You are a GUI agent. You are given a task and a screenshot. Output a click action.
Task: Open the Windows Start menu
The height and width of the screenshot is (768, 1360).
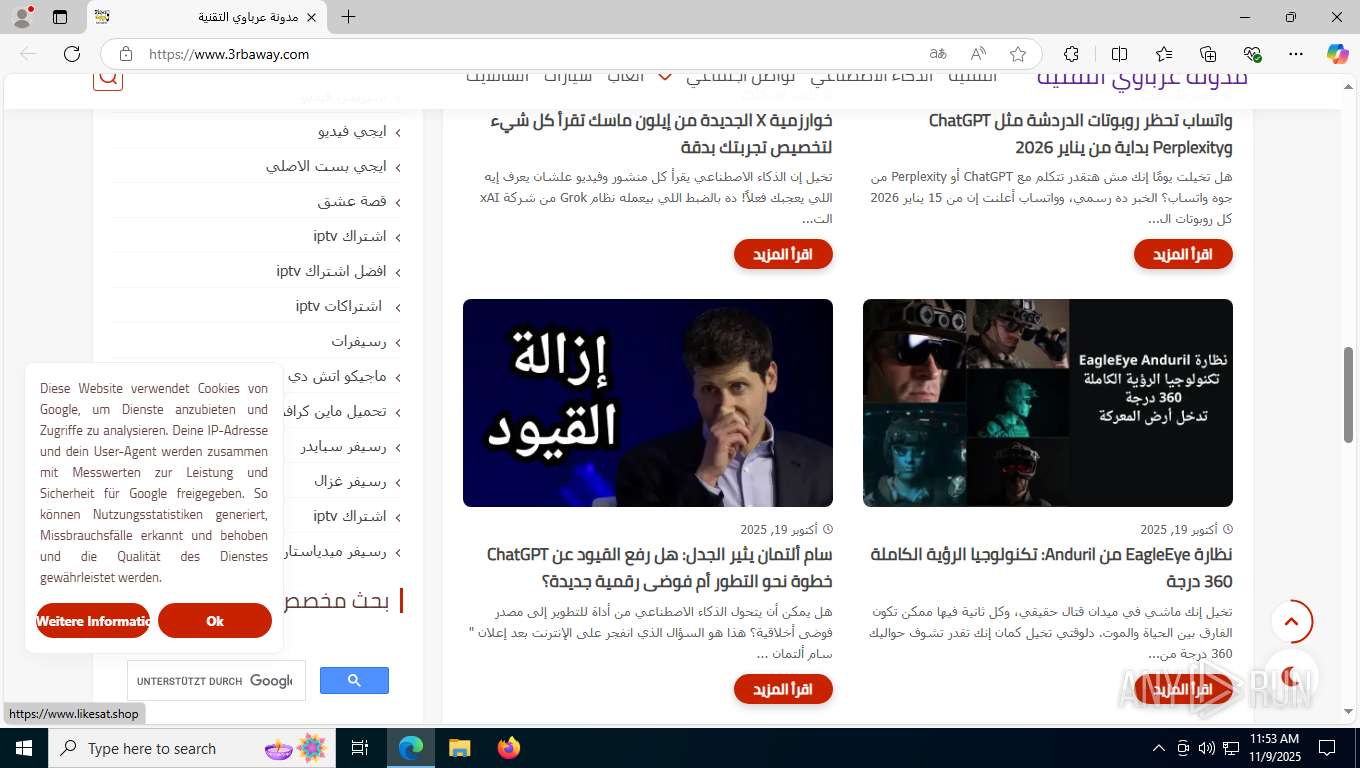[x=24, y=748]
